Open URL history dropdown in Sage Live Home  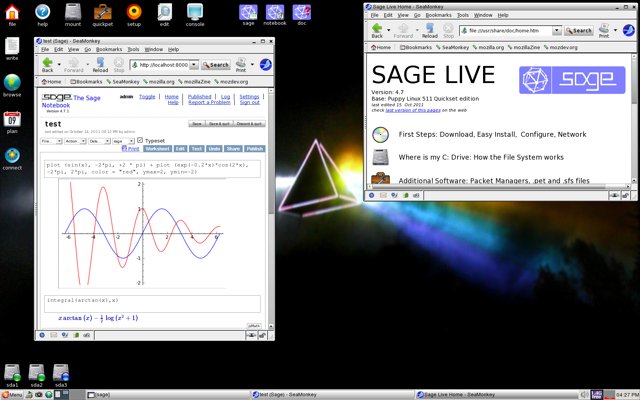pyautogui.click(x=557, y=31)
